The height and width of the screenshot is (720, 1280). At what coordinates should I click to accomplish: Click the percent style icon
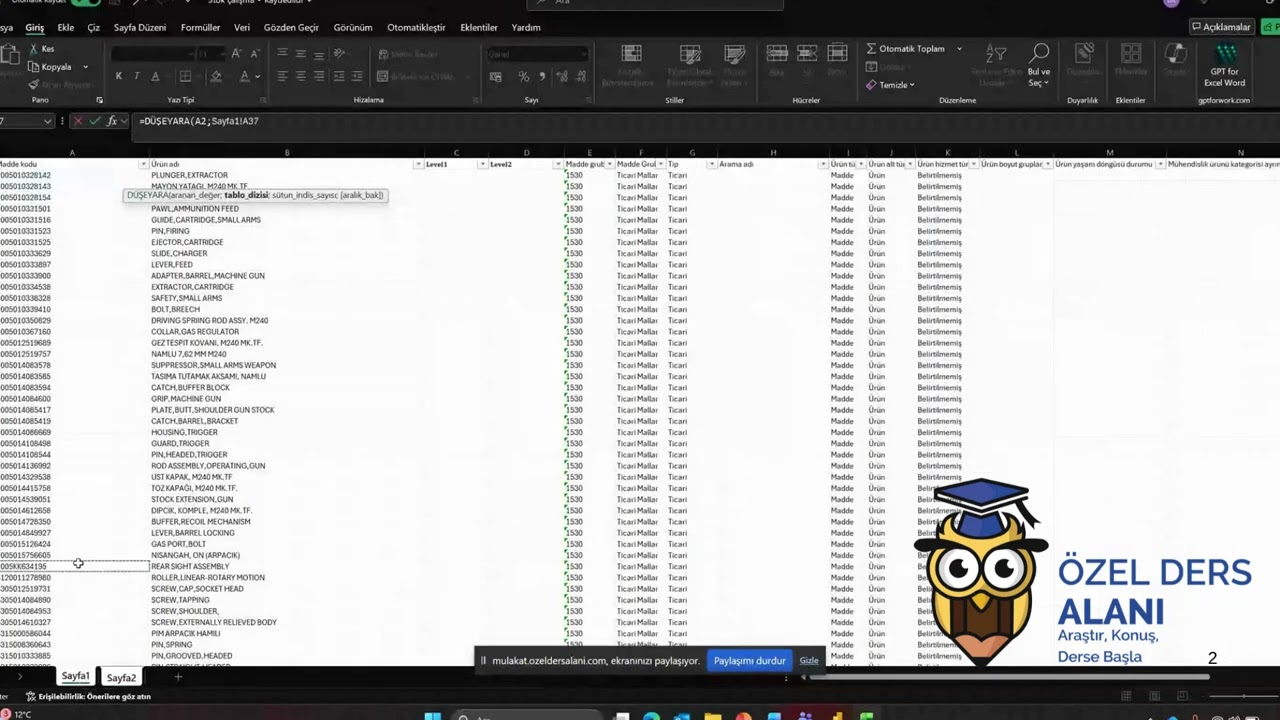pos(523,76)
